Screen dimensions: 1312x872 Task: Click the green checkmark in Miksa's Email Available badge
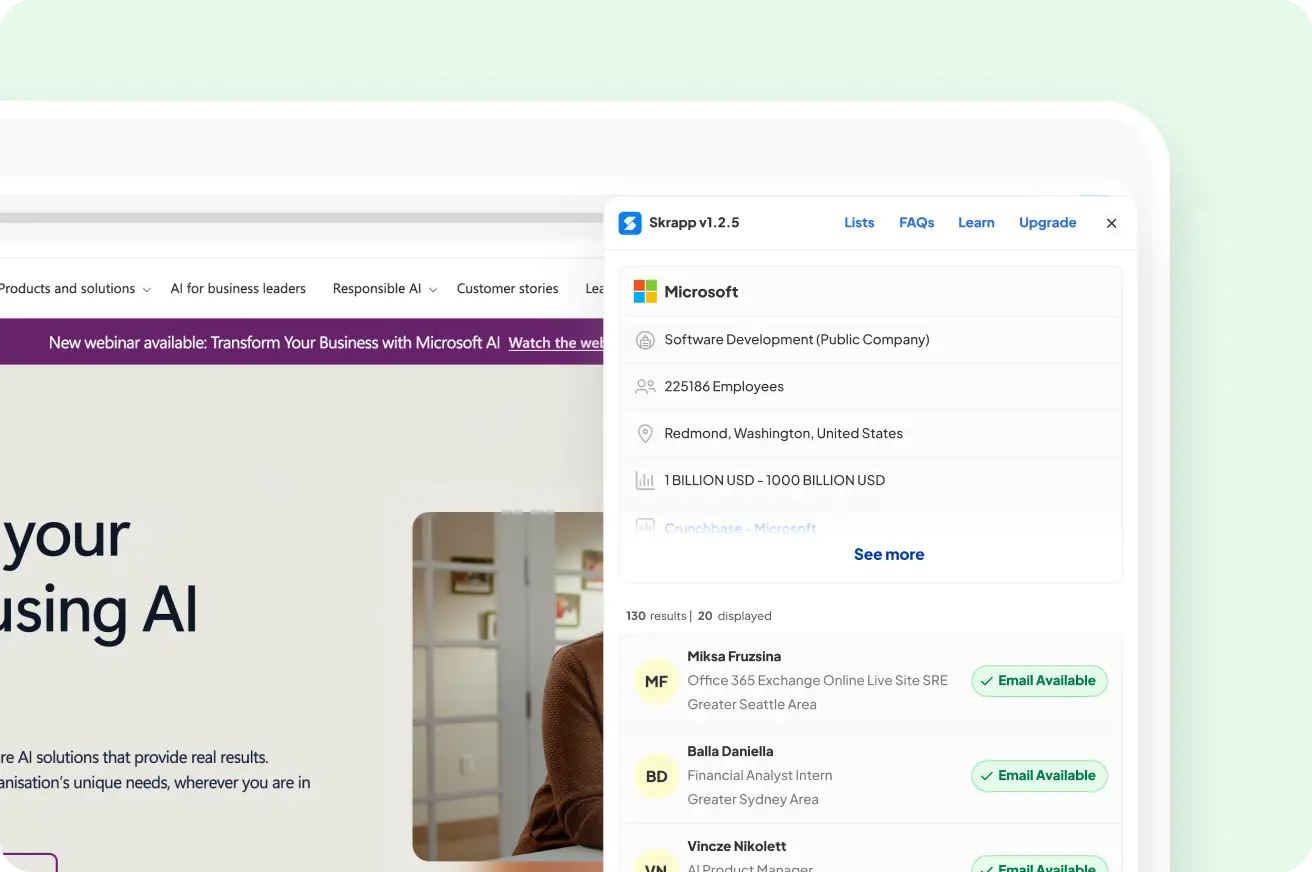click(x=987, y=681)
